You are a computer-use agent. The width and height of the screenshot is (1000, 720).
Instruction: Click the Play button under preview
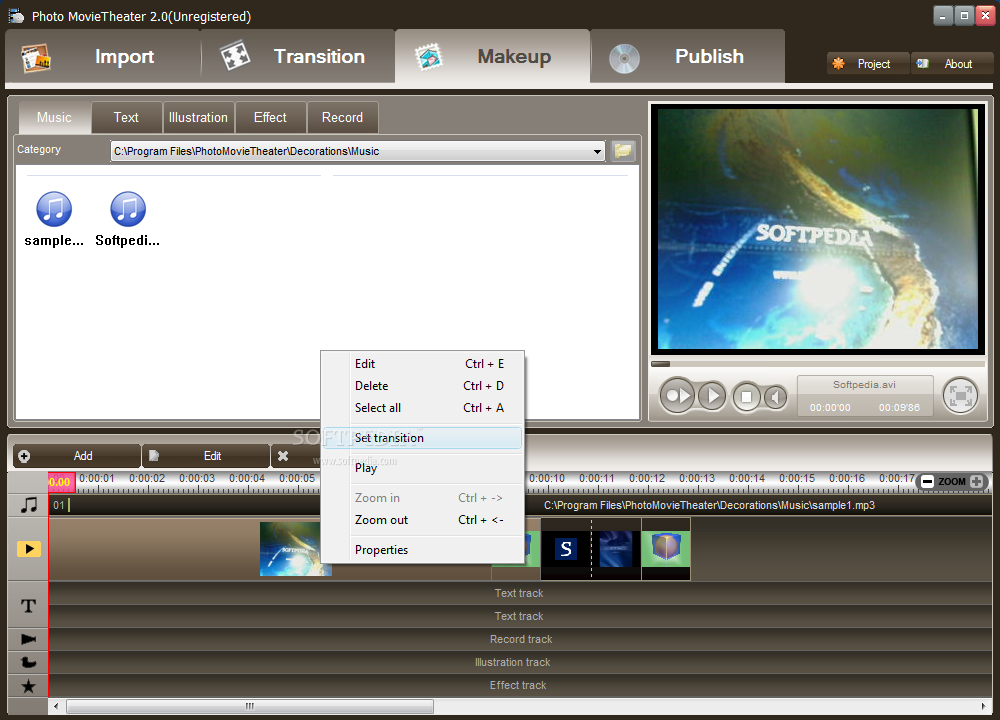coord(712,397)
